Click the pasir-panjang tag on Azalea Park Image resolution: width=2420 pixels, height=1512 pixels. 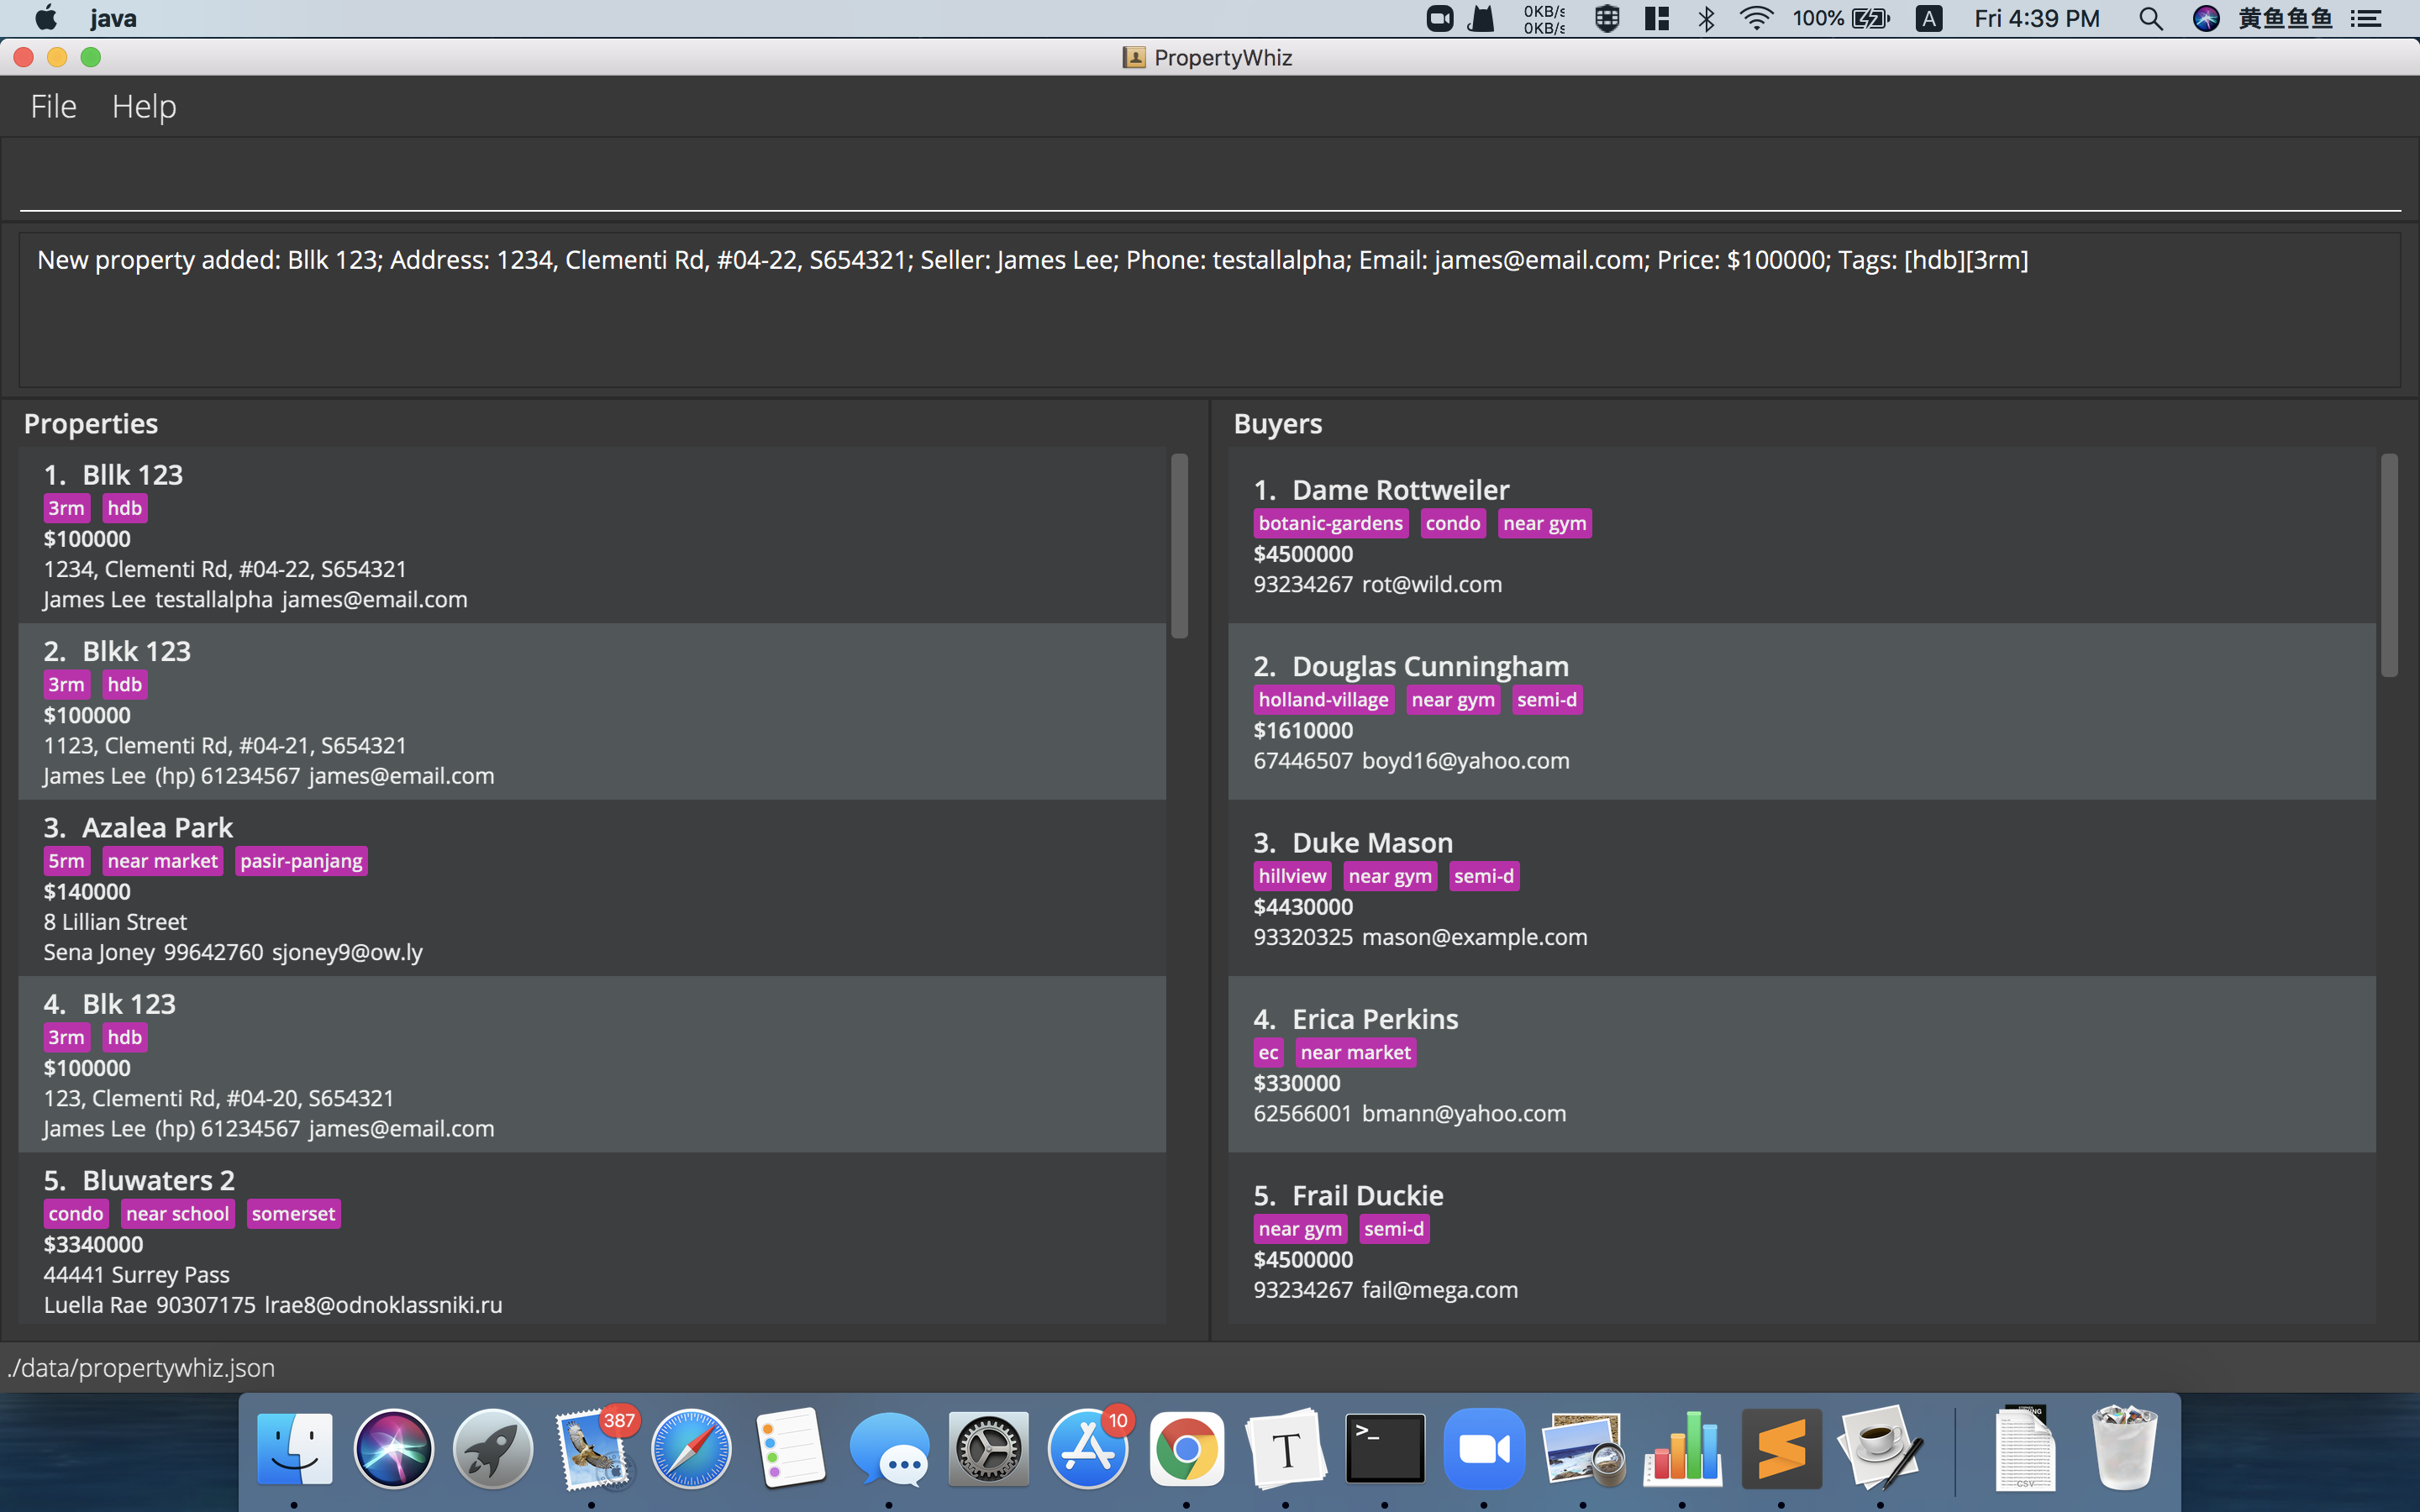tap(301, 861)
